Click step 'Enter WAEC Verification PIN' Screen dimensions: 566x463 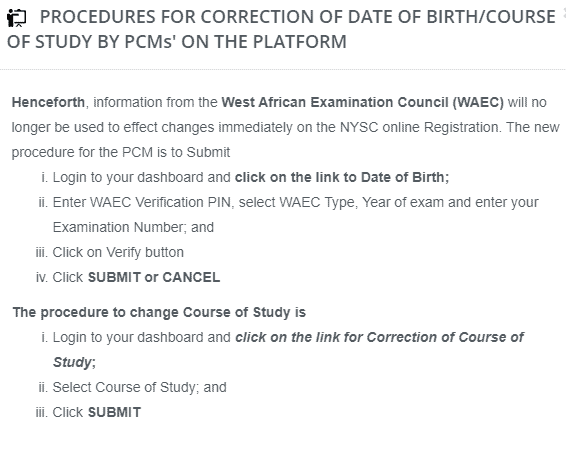[x=142, y=202]
